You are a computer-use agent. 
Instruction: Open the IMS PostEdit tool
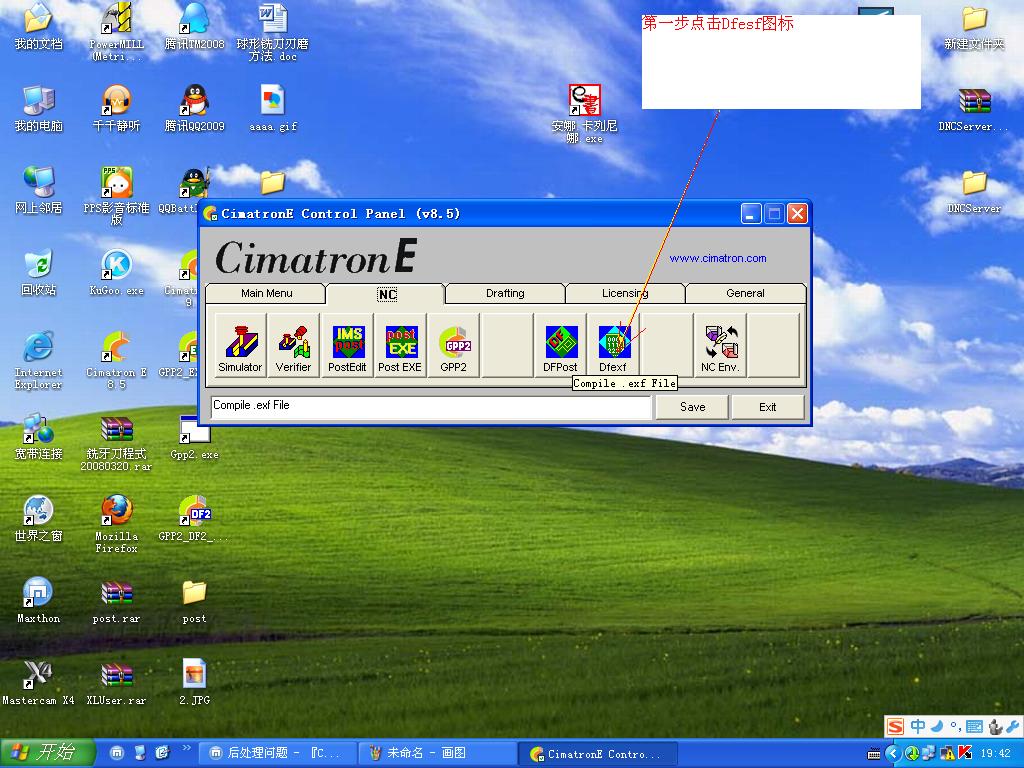point(347,345)
